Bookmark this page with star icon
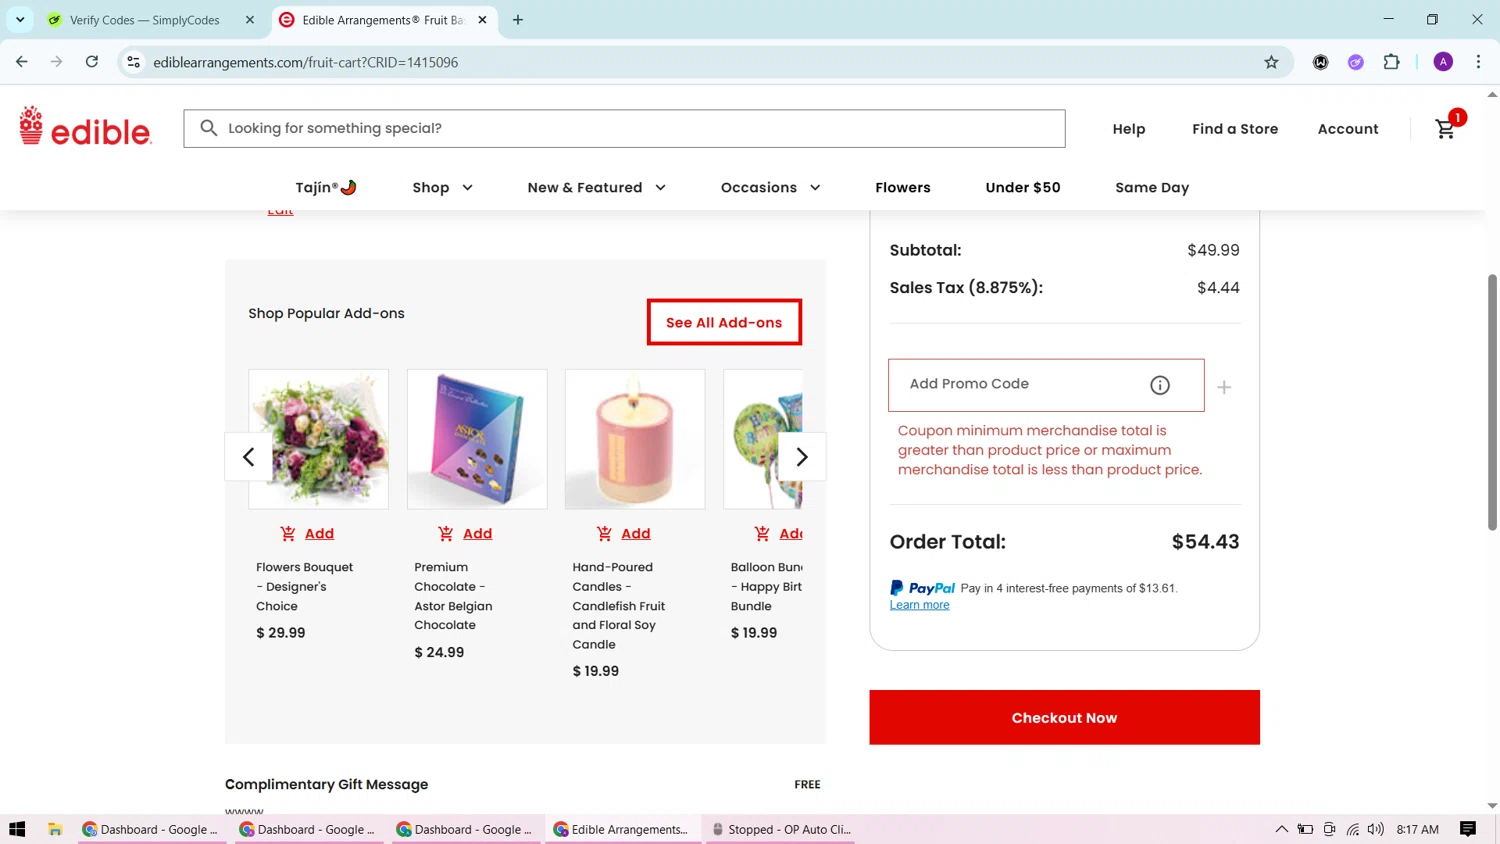 (x=1271, y=62)
